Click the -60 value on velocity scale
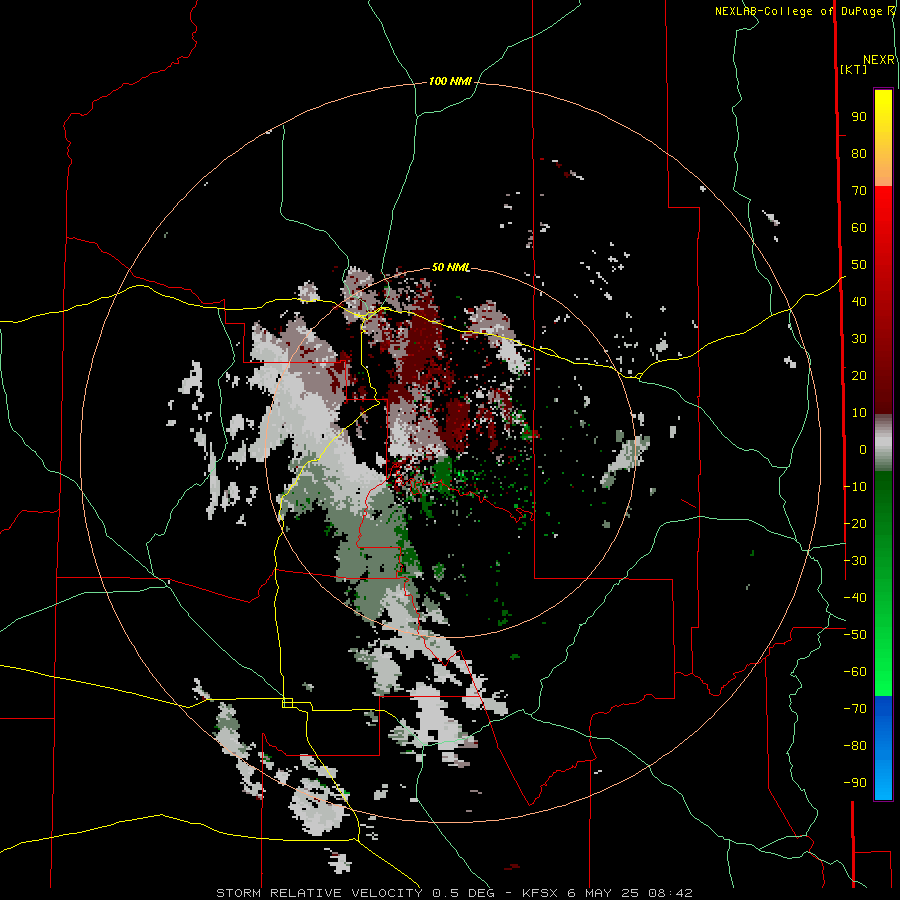 [855, 672]
